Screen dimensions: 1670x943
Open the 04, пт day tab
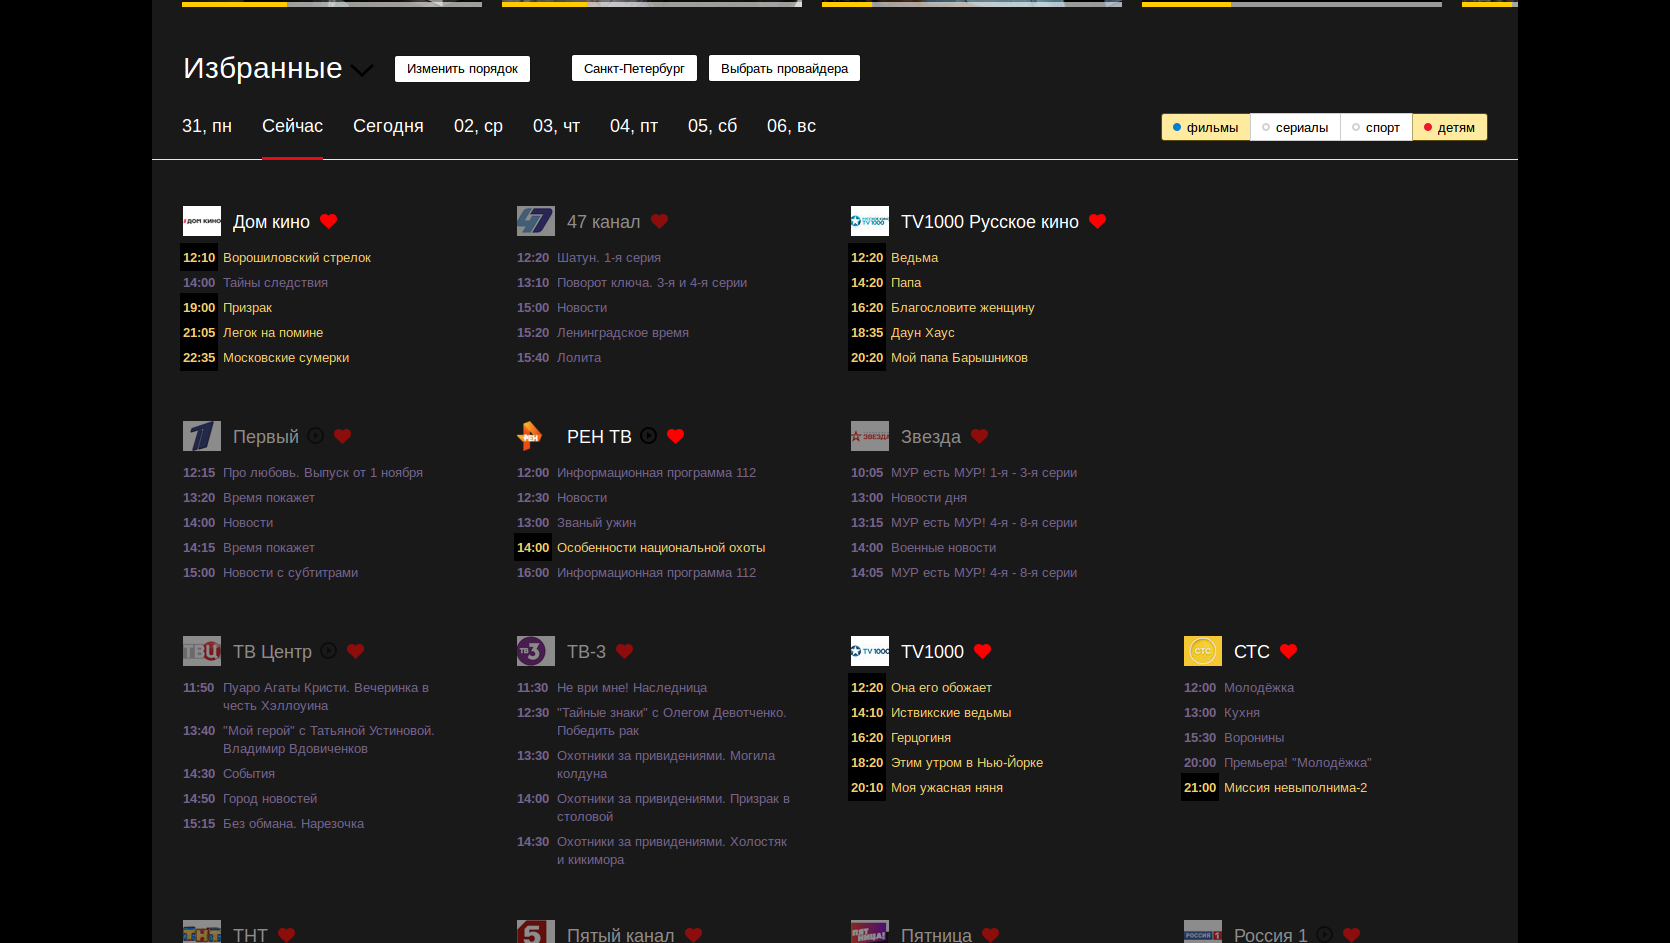pyautogui.click(x=634, y=126)
